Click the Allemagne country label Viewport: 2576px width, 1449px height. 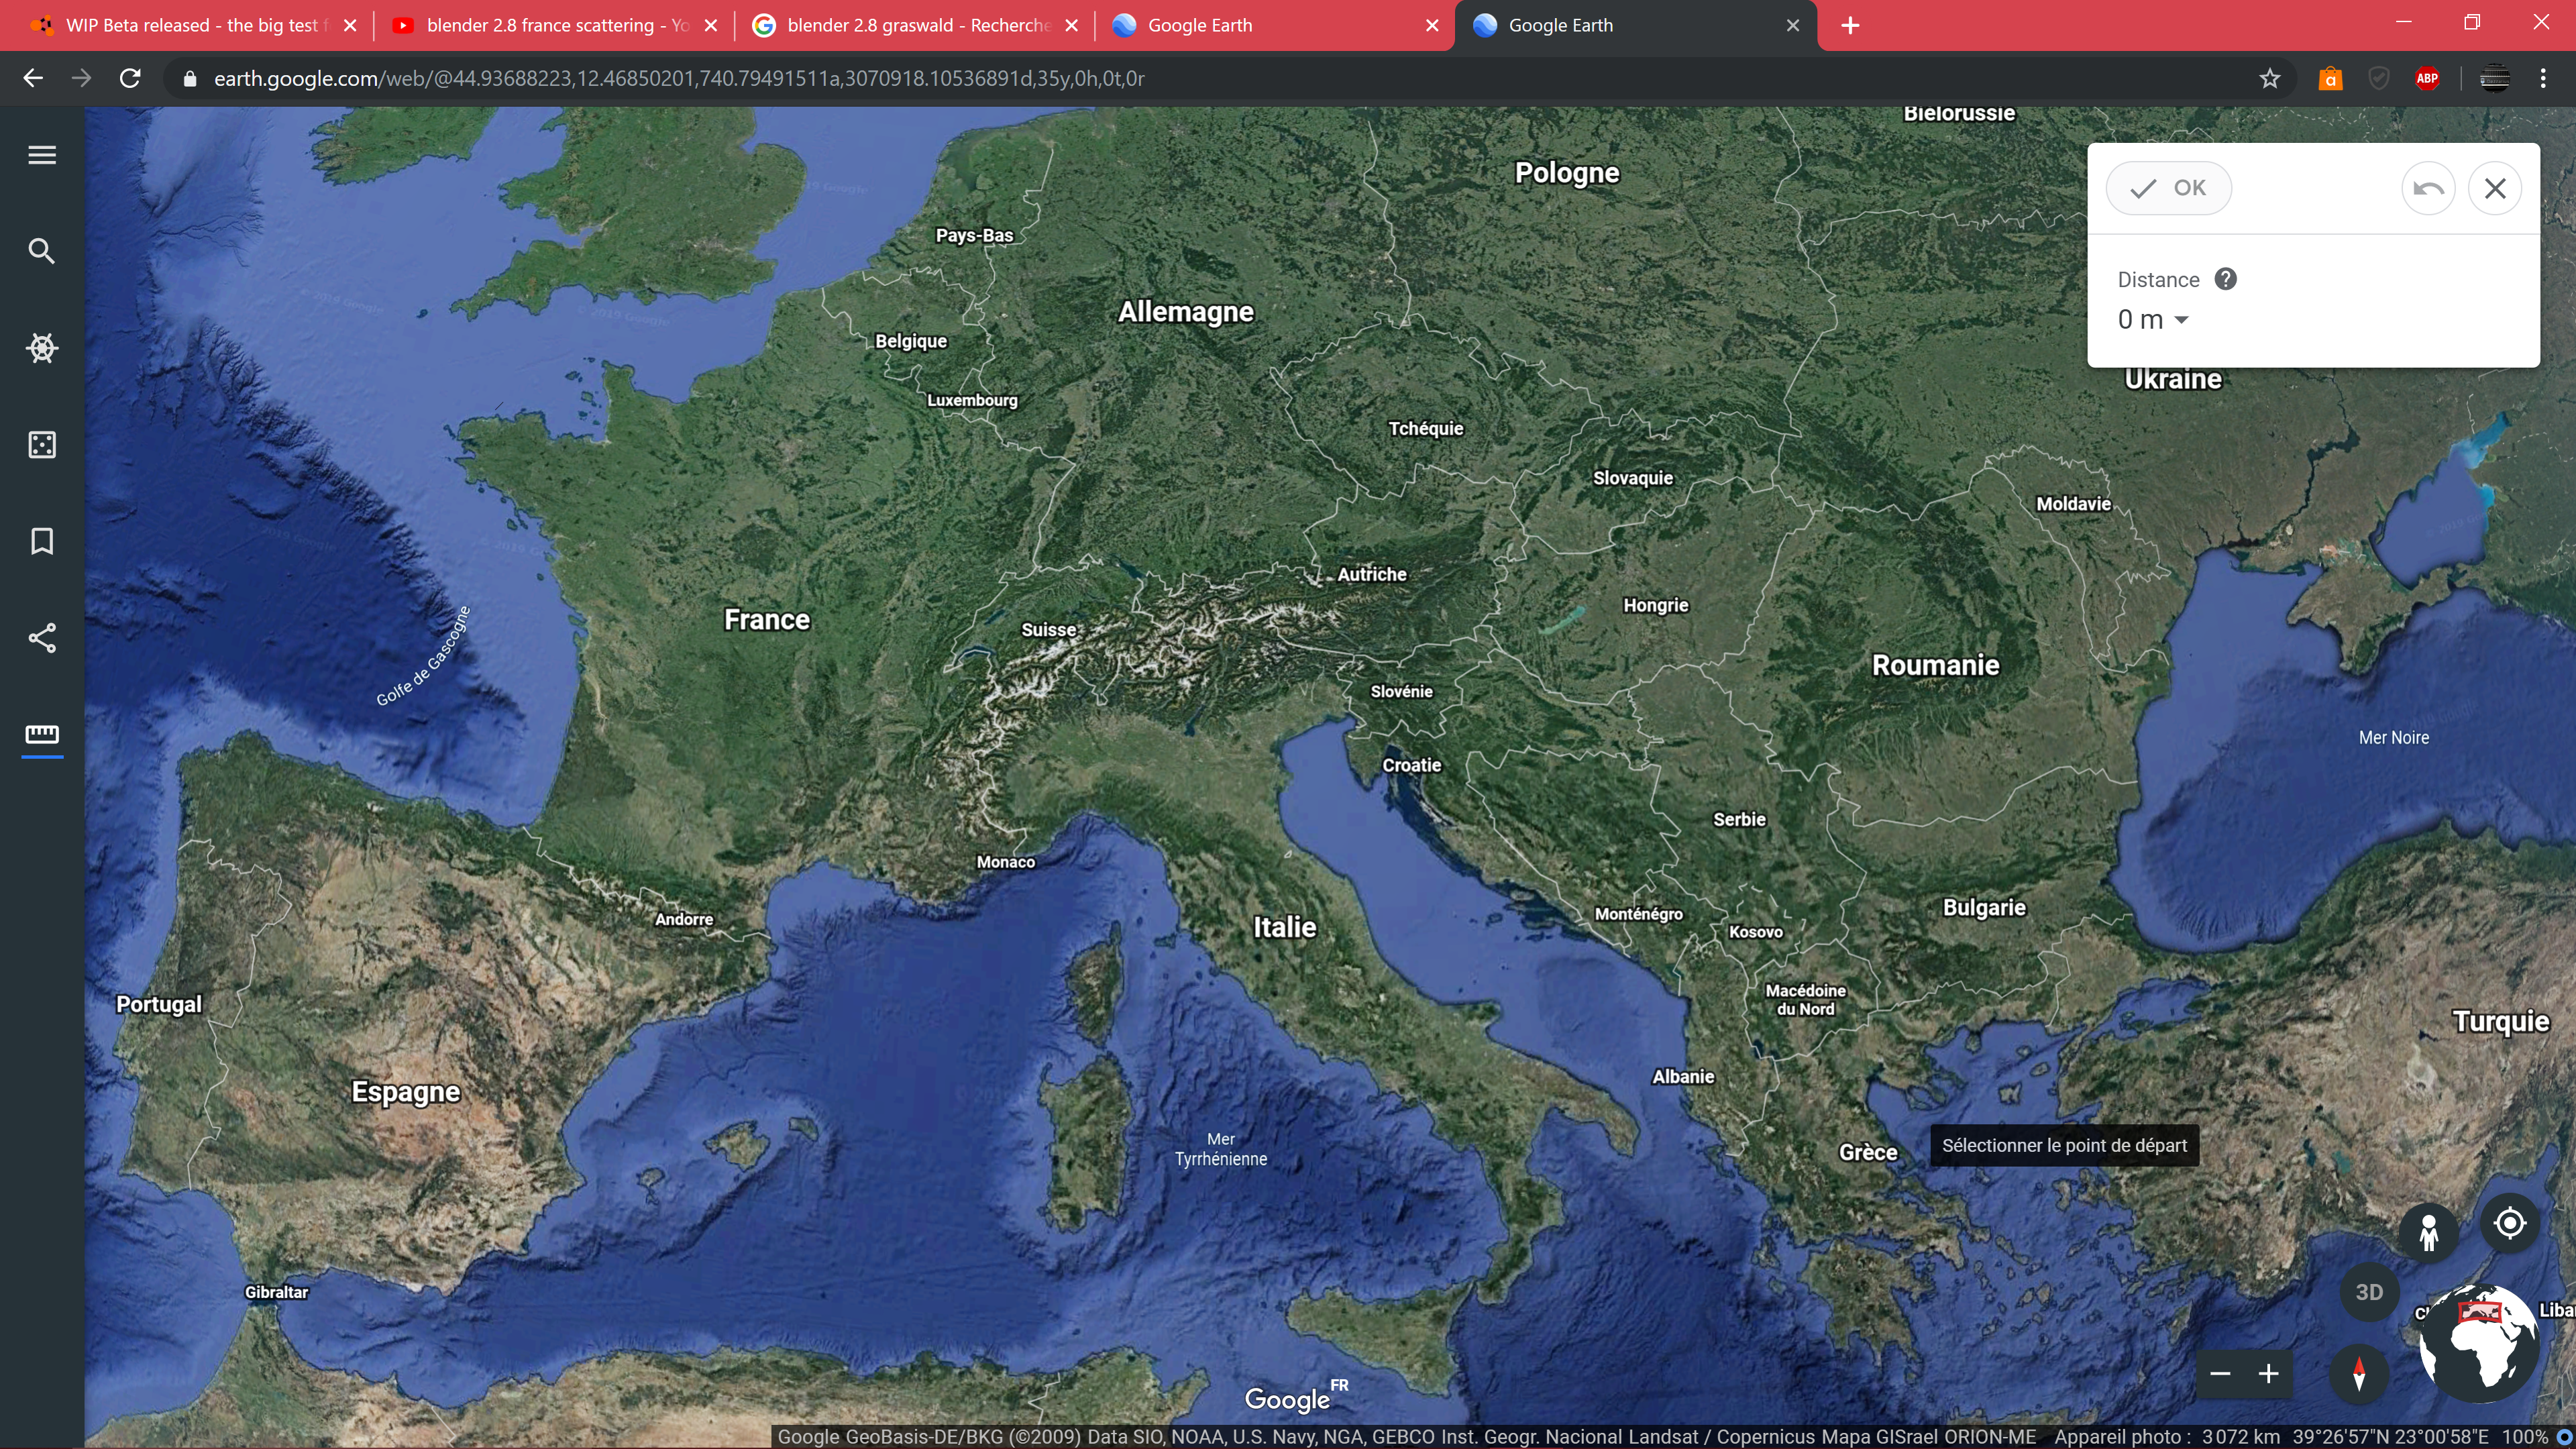pyautogui.click(x=1186, y=312)
